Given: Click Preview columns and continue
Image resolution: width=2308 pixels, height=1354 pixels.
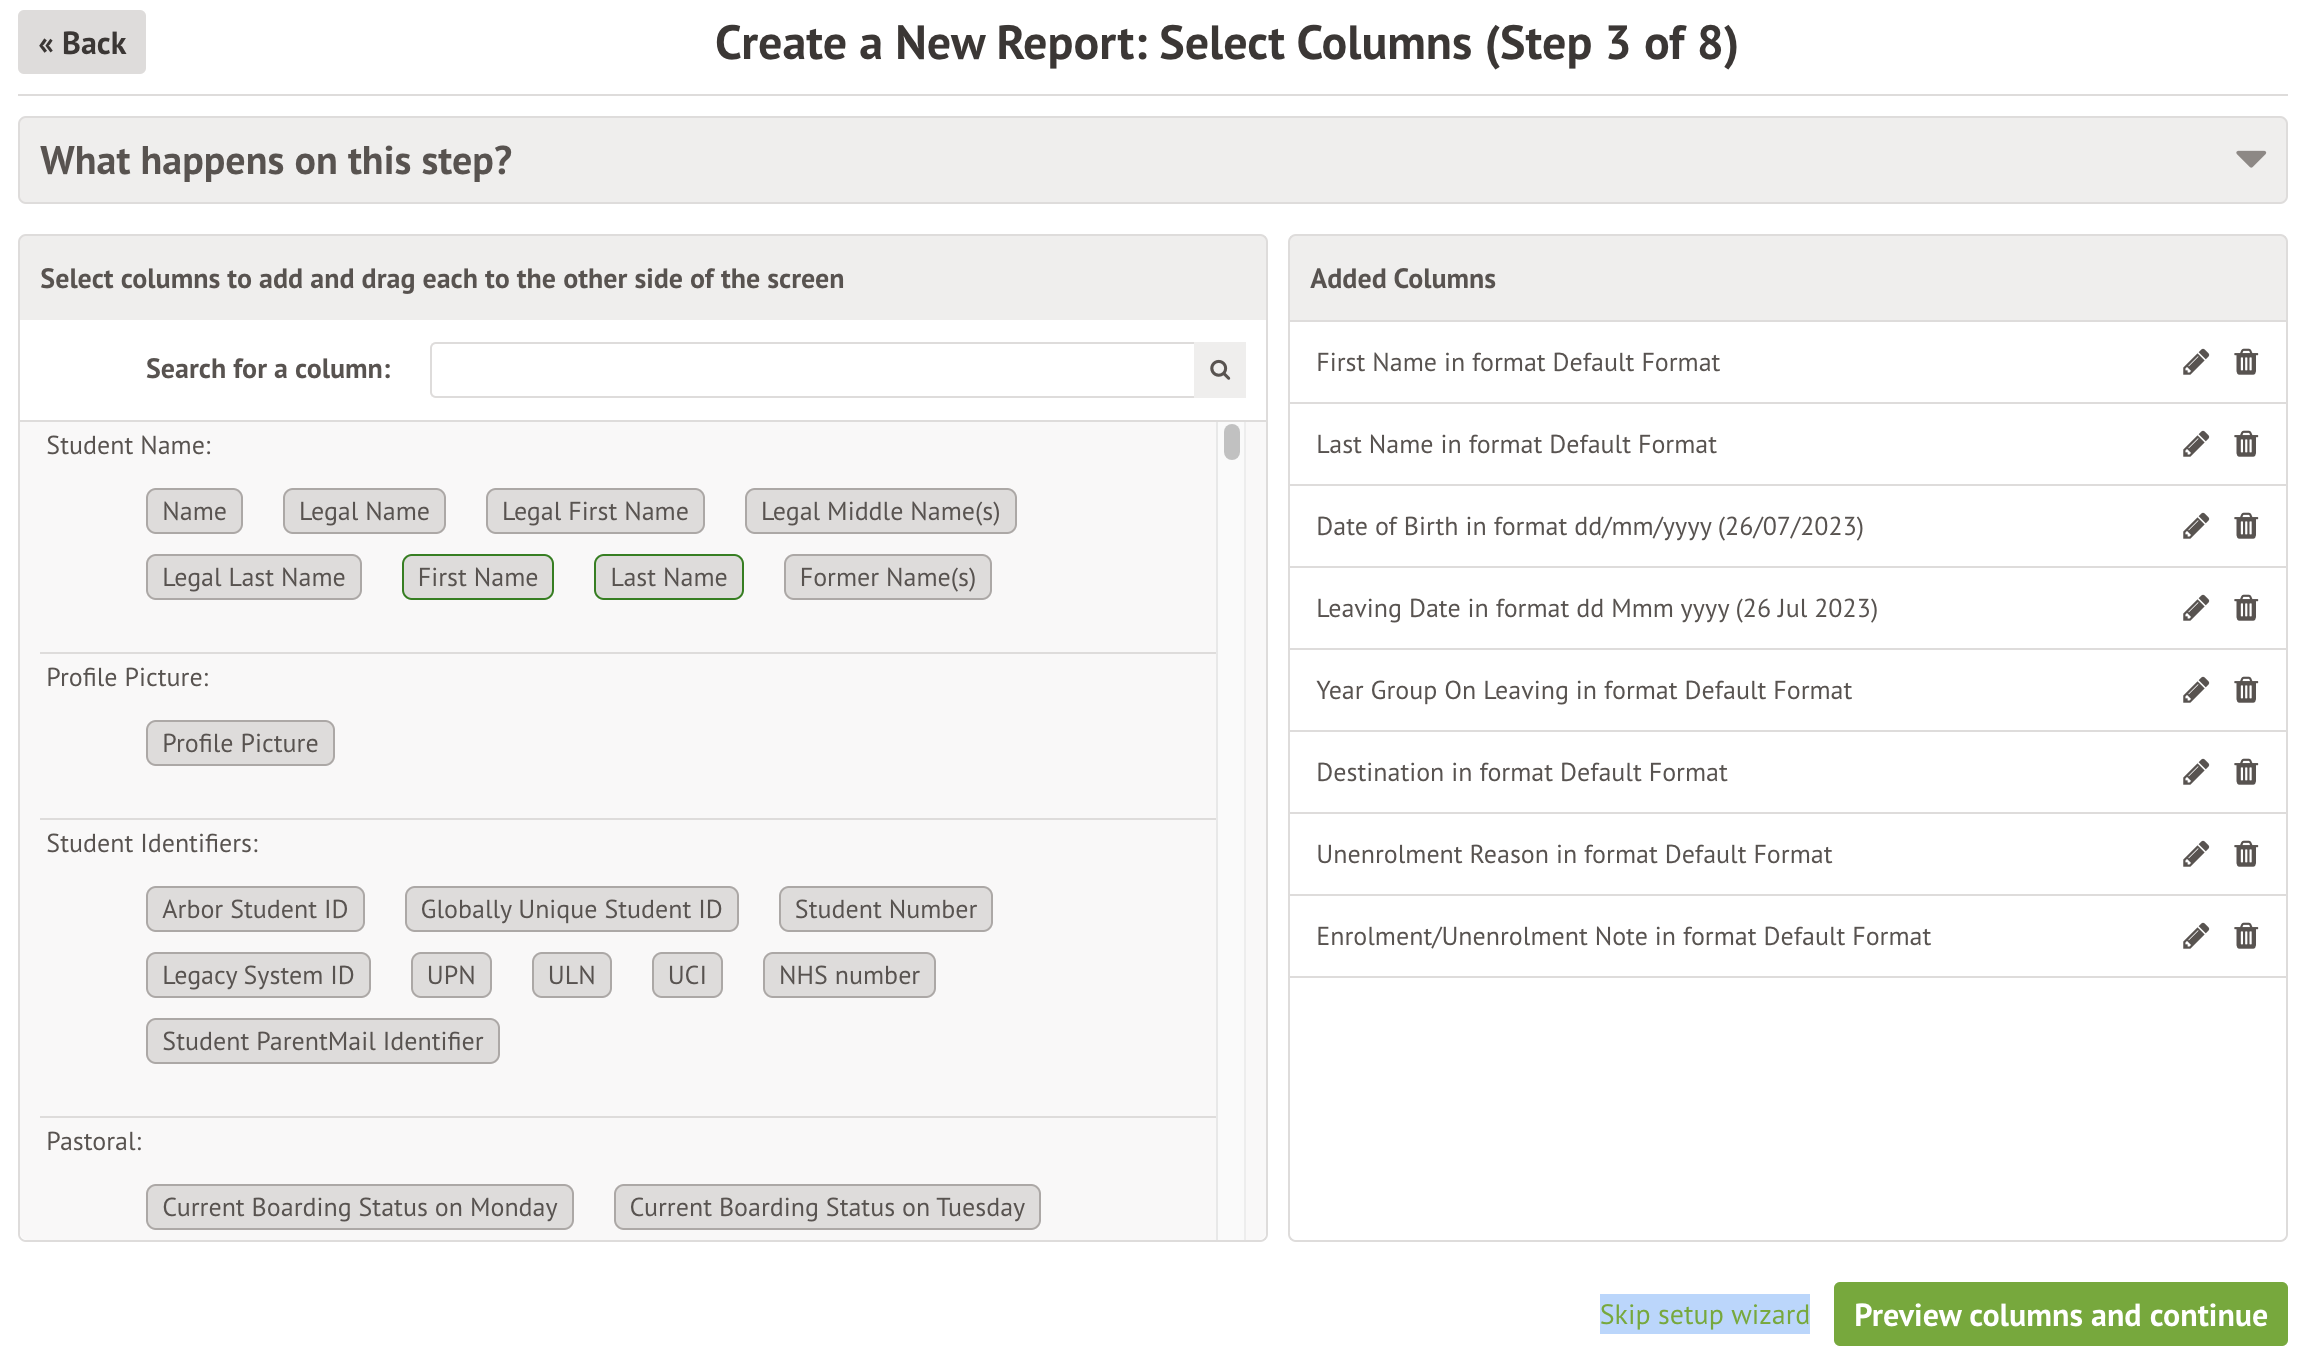Looking at the screenshot, I should (2060, 1314).
